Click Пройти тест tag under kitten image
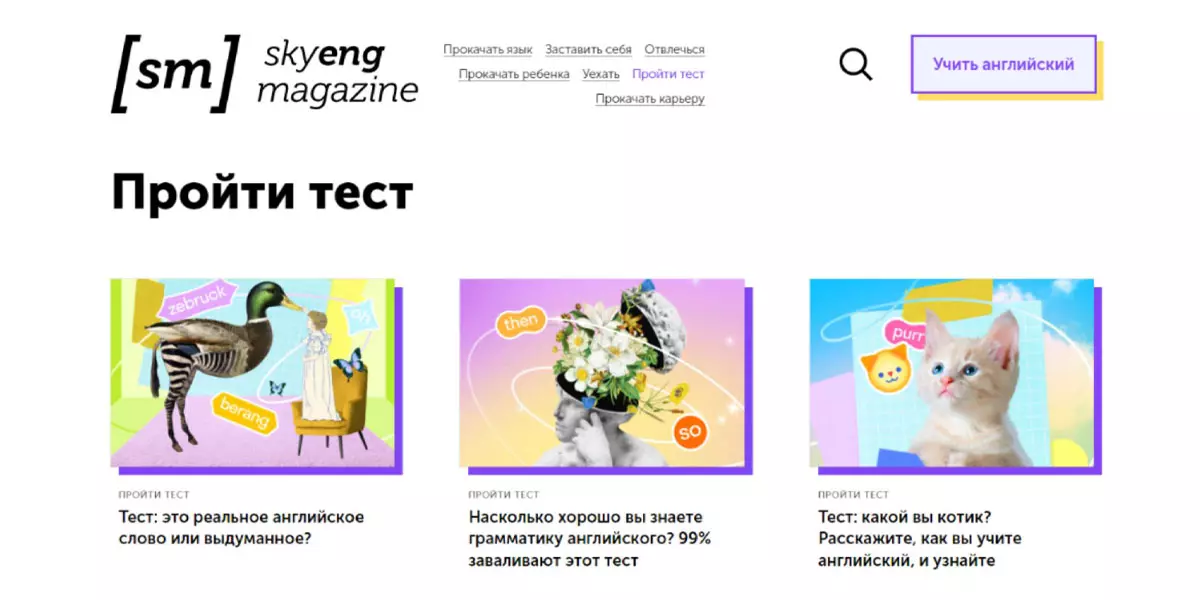The image size is (1200, 600). (852, 495)
